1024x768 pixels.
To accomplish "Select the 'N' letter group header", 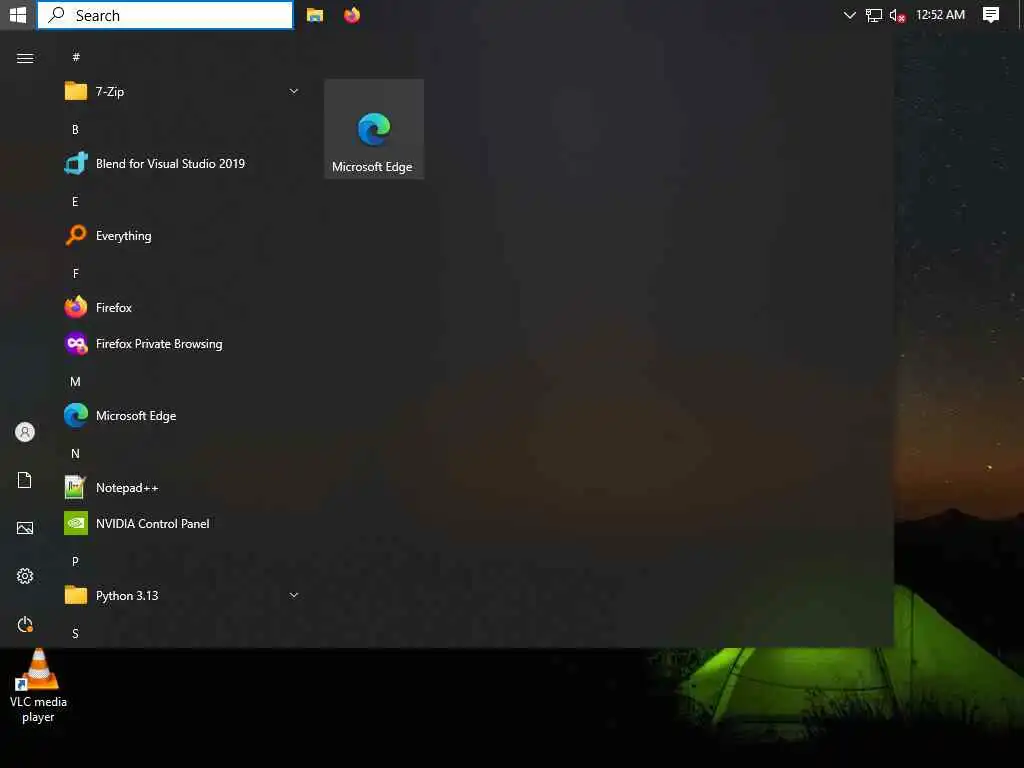I will [x=75, y=454].
